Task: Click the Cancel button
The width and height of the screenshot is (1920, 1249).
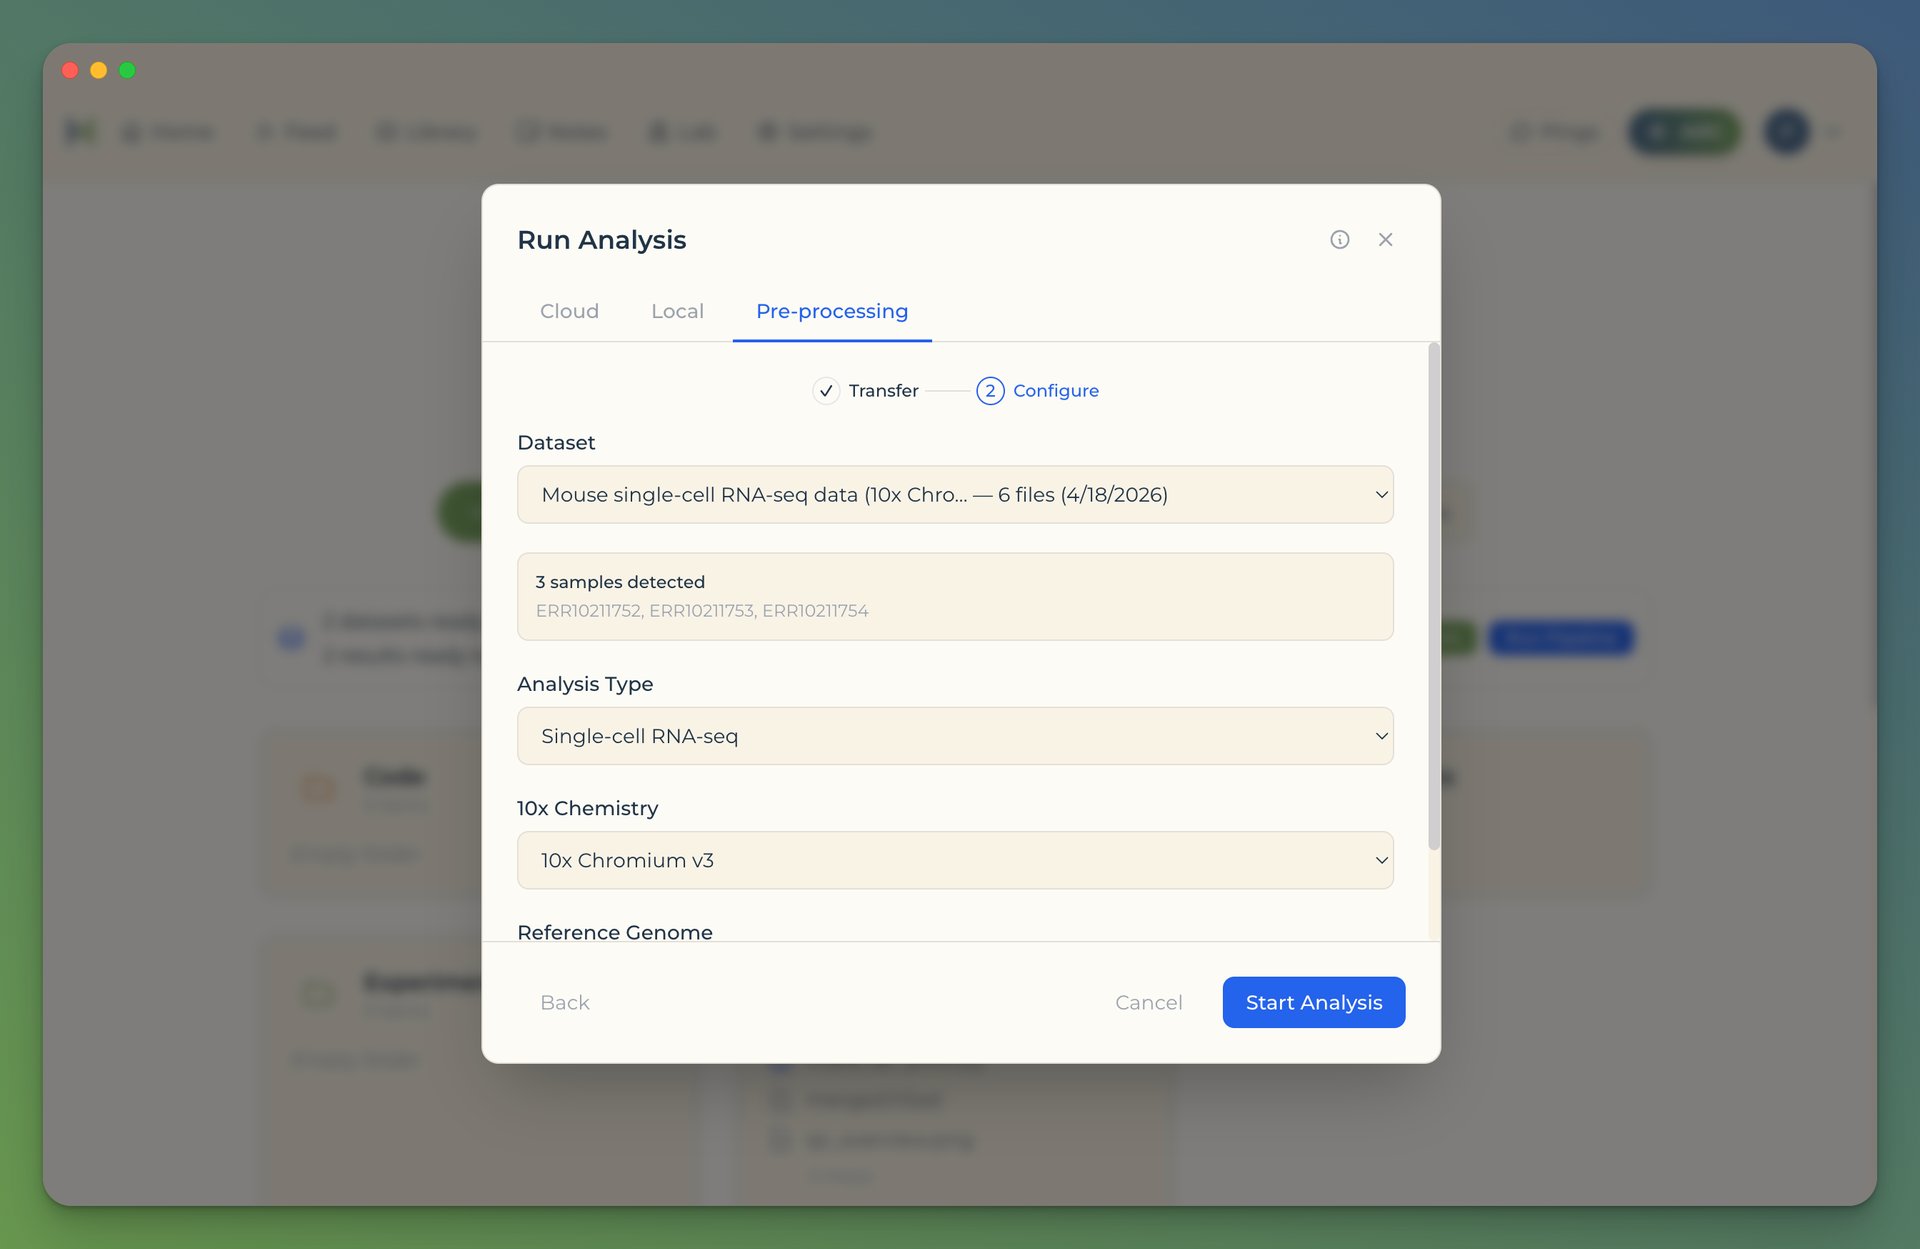Action: pyautogui.click(x=1148, y=1002)
